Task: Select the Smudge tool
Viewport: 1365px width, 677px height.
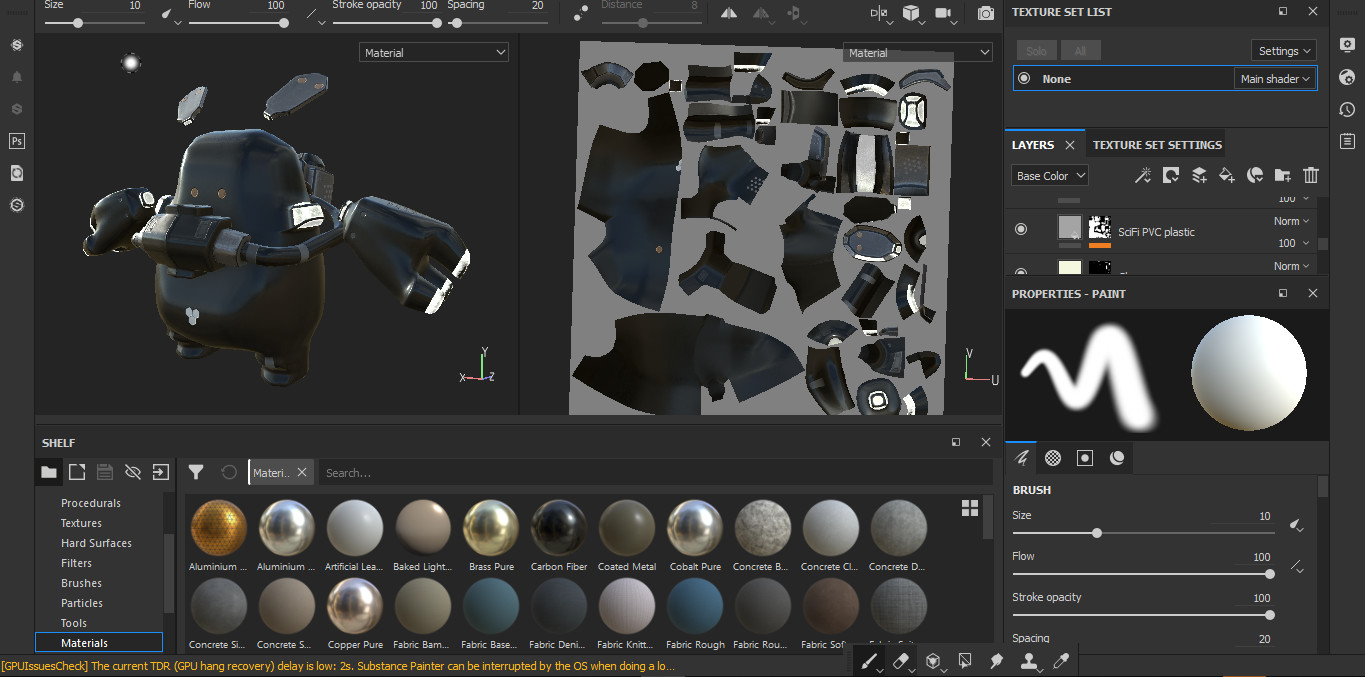Action: pyautogui.click(x=995, y=660)
